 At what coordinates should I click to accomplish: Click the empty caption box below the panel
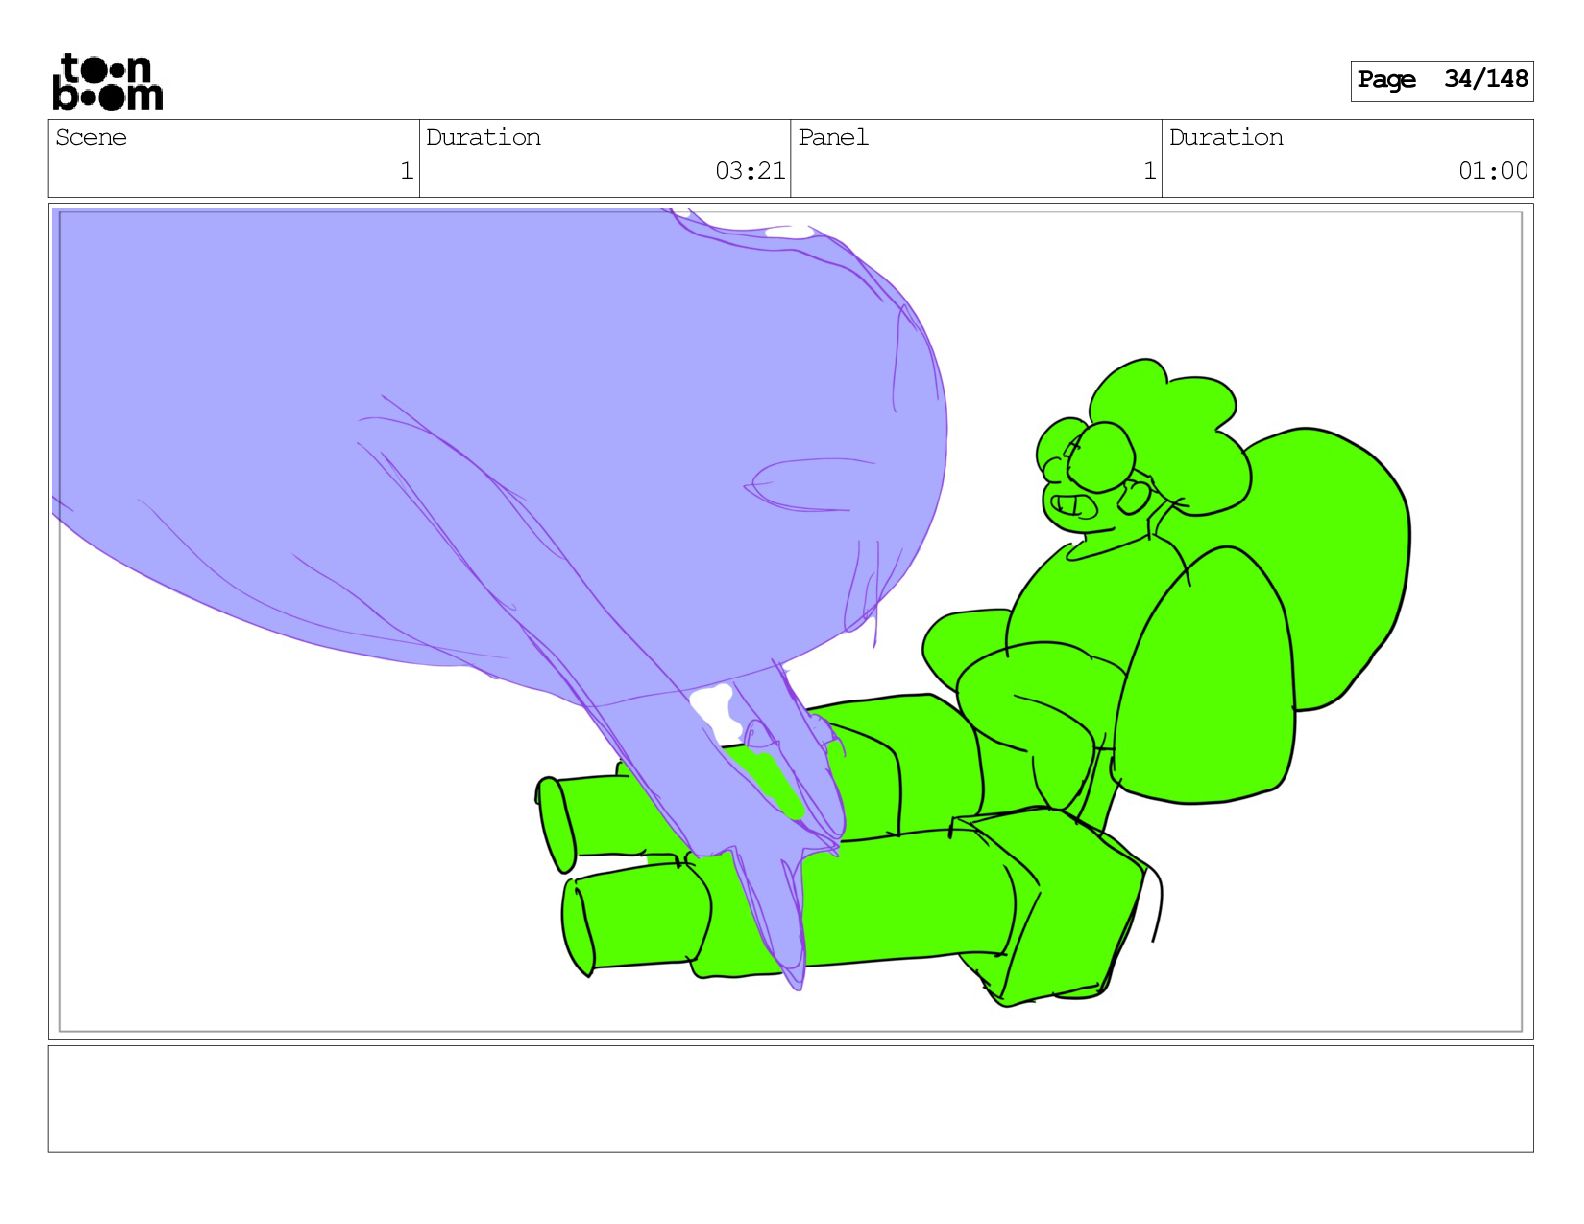[x=790, y=1098]
